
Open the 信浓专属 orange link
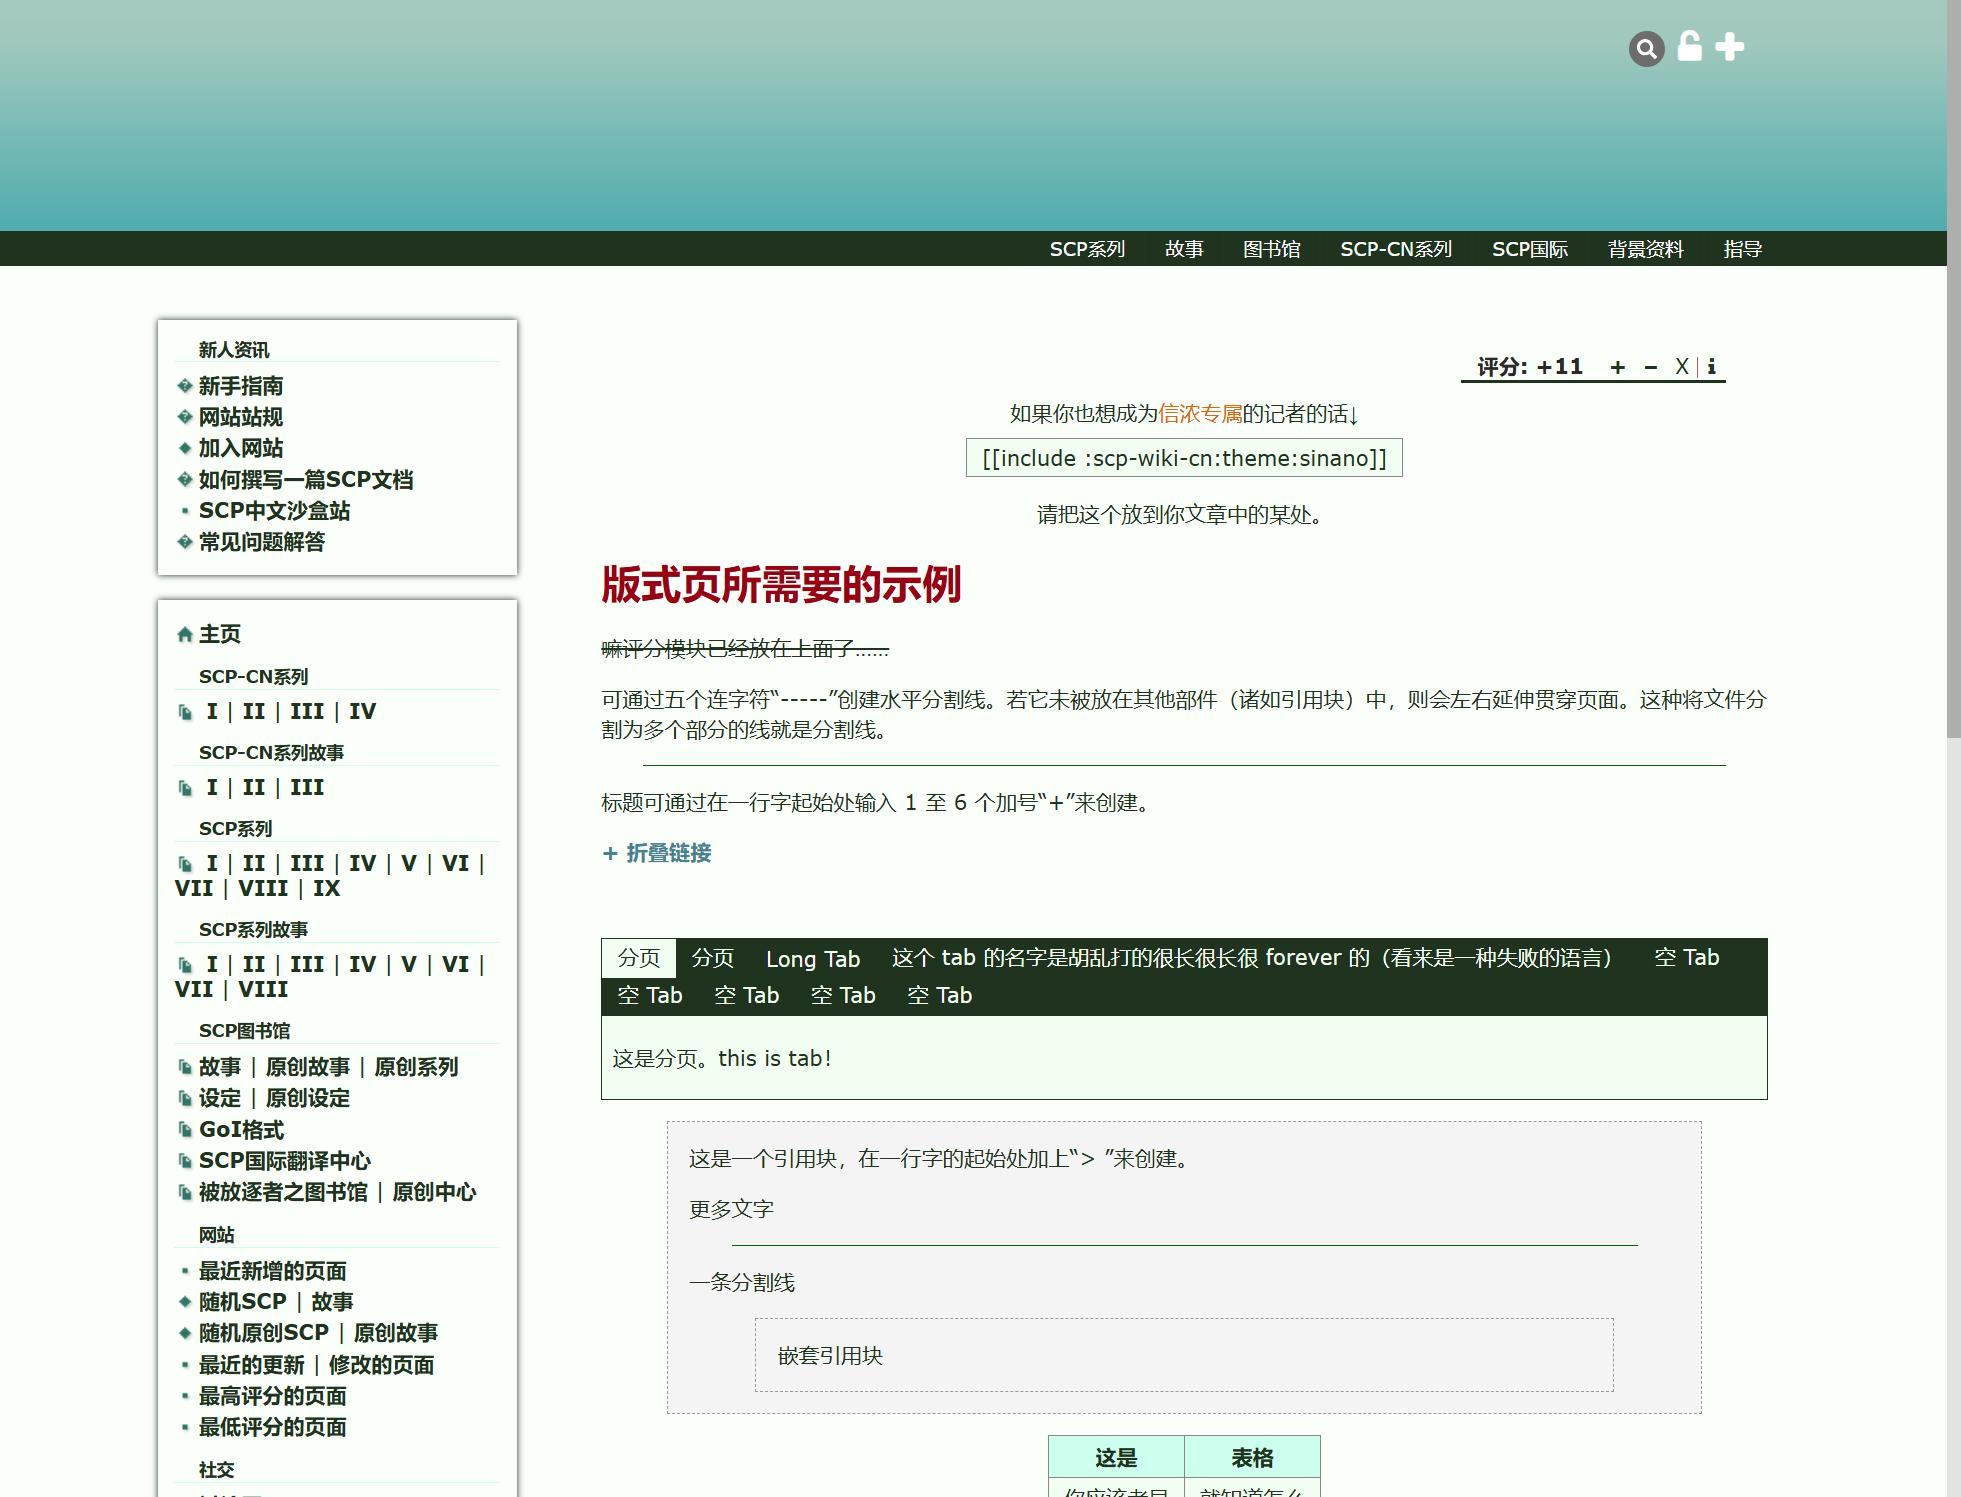coord(1200,414)
